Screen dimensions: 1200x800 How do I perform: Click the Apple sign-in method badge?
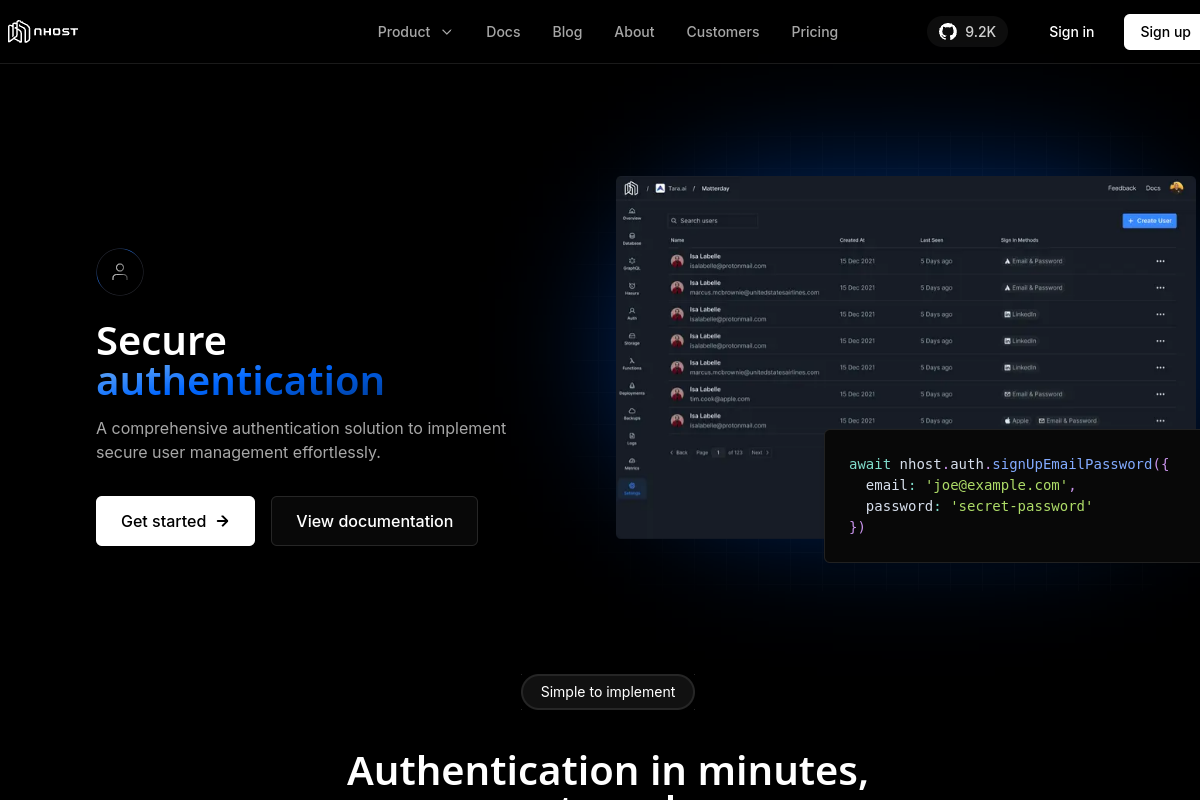click(x=1017, y=421)
